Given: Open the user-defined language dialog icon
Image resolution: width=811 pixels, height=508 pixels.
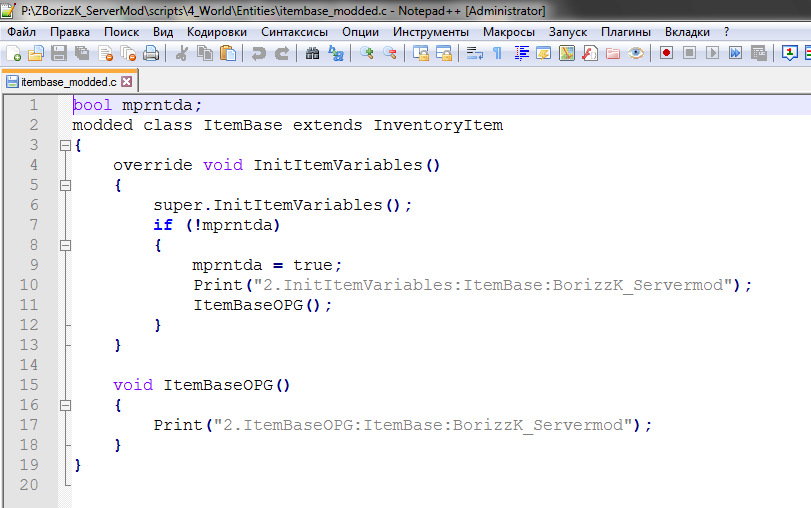Looking at the screenshot, I should 544,53.
